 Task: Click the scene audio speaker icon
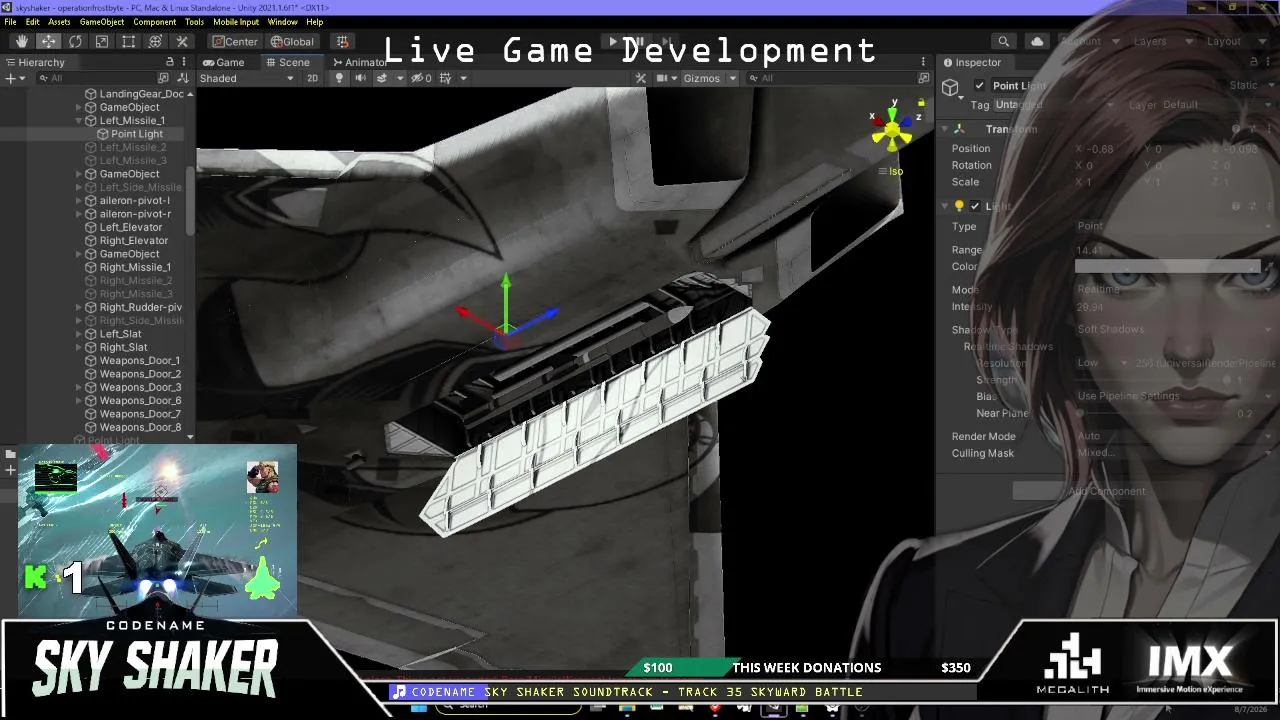click(360, 78)
